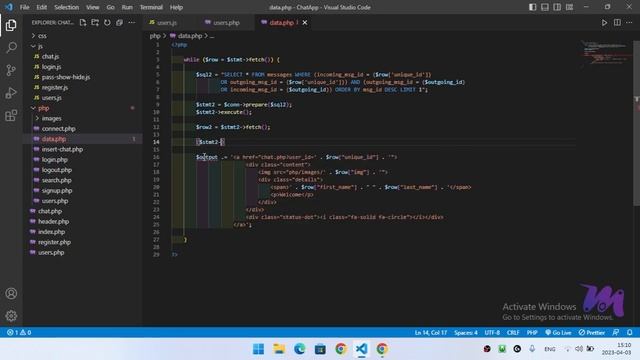Open pass-show-hide.js file
The width and height of the screenshot is (640, 360).
pos(66,77)
